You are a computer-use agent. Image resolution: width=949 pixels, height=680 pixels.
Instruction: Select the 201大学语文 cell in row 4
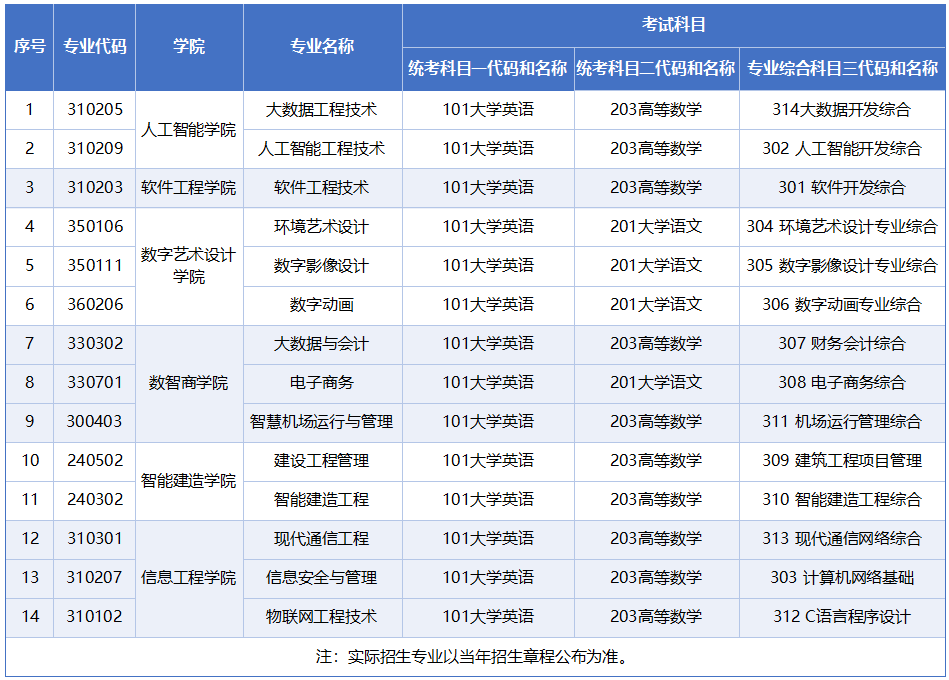653,227
